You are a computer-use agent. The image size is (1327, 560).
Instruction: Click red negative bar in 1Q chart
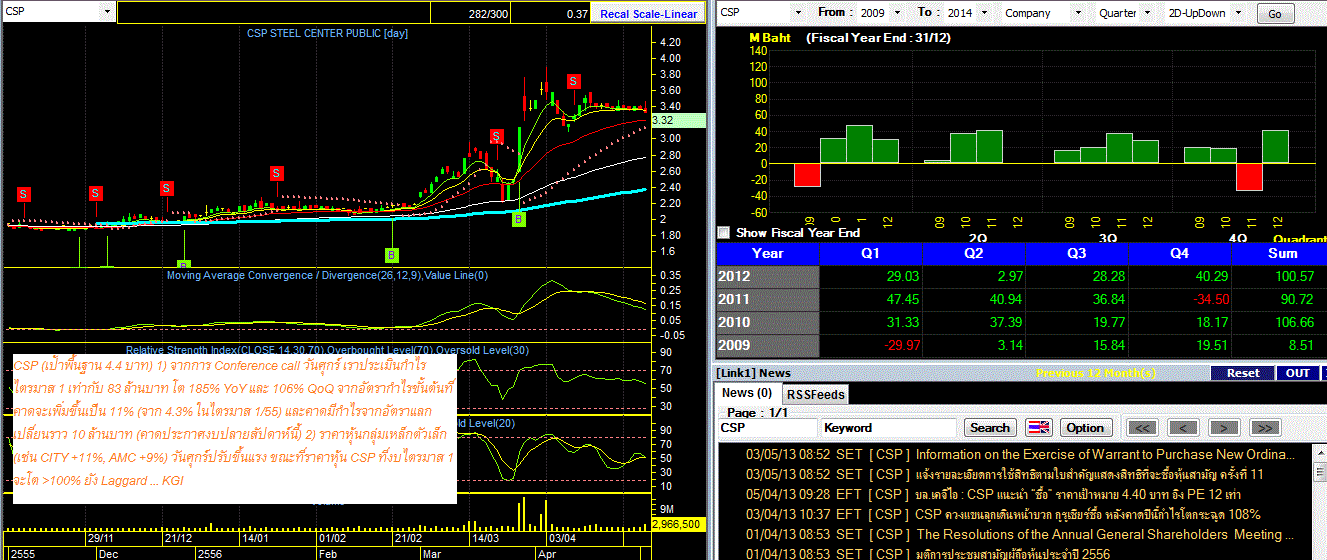[x=807, y=175]
